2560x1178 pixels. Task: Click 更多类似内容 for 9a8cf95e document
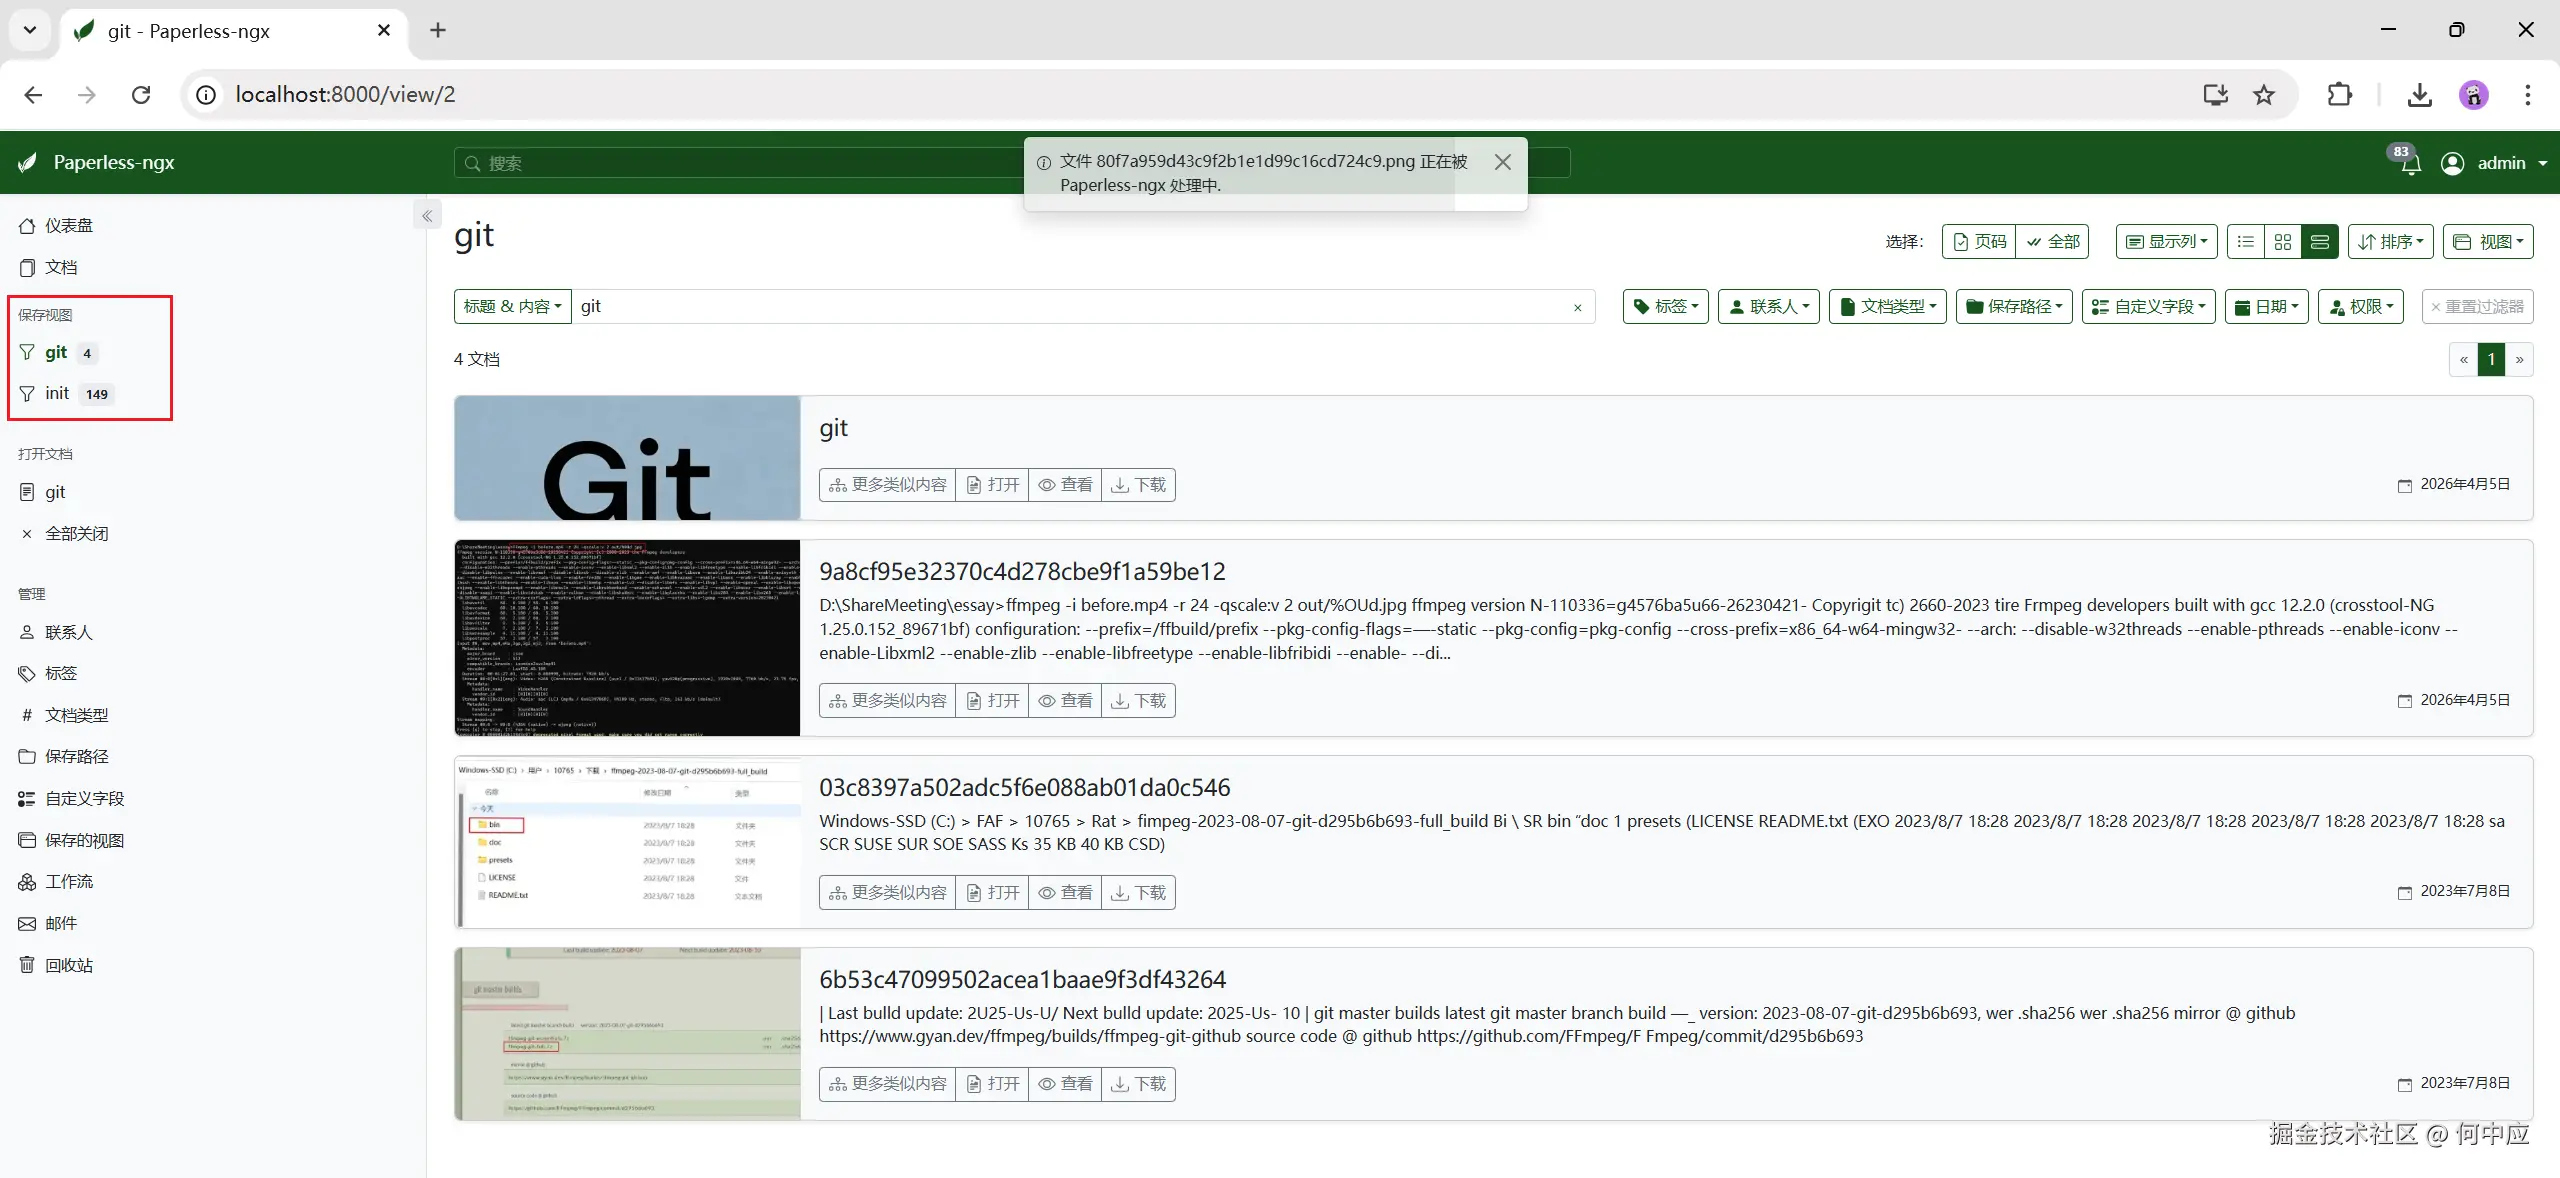[887, 701]
